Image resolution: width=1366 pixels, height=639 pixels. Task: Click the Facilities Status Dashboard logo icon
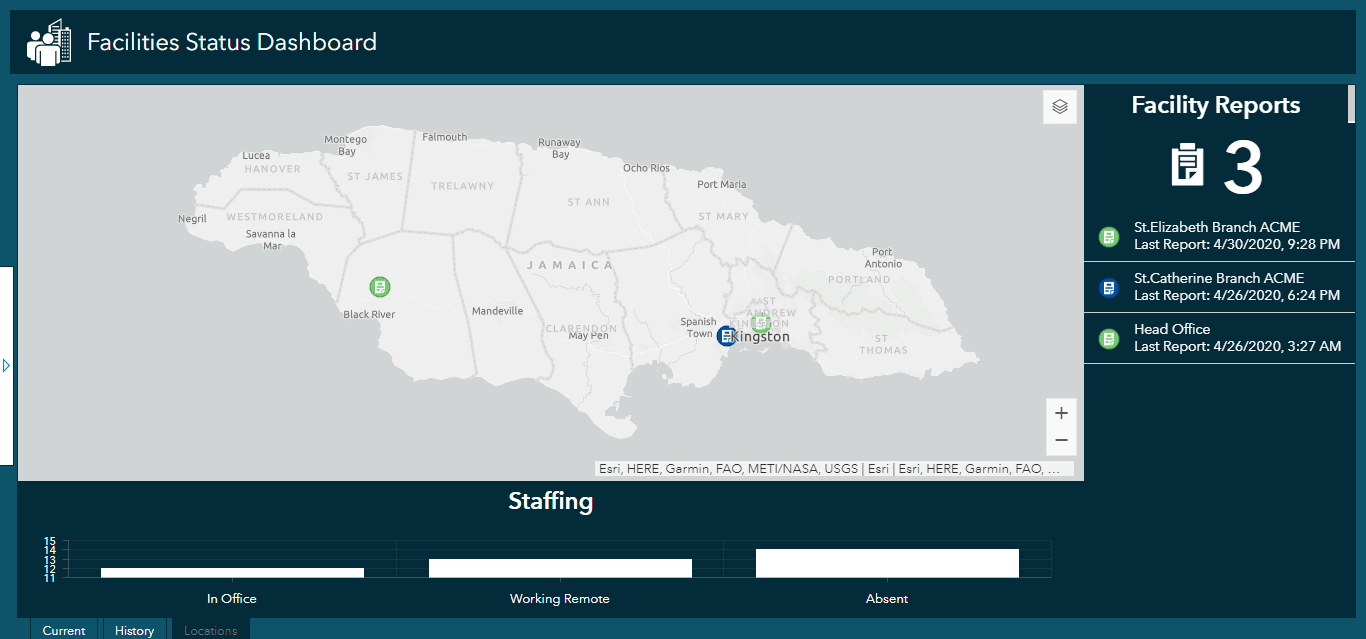[x=49, y=43]
